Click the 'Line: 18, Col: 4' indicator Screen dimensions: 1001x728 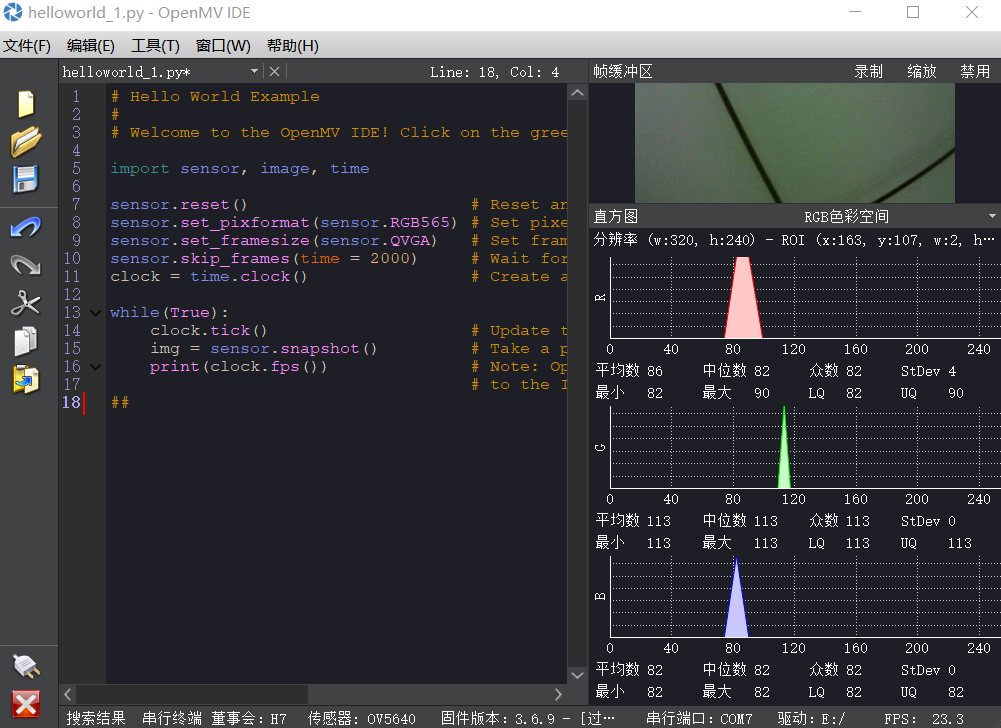point(494,72)
